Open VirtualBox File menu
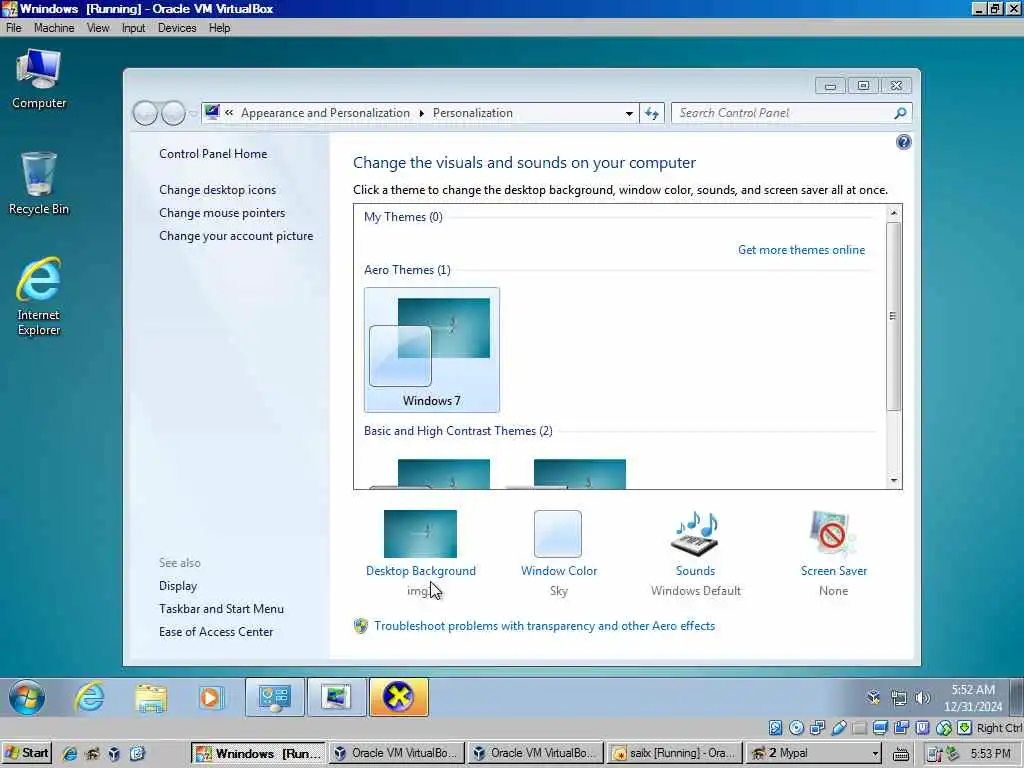This screenshot has width=1024, height=768. coord(14,28)
